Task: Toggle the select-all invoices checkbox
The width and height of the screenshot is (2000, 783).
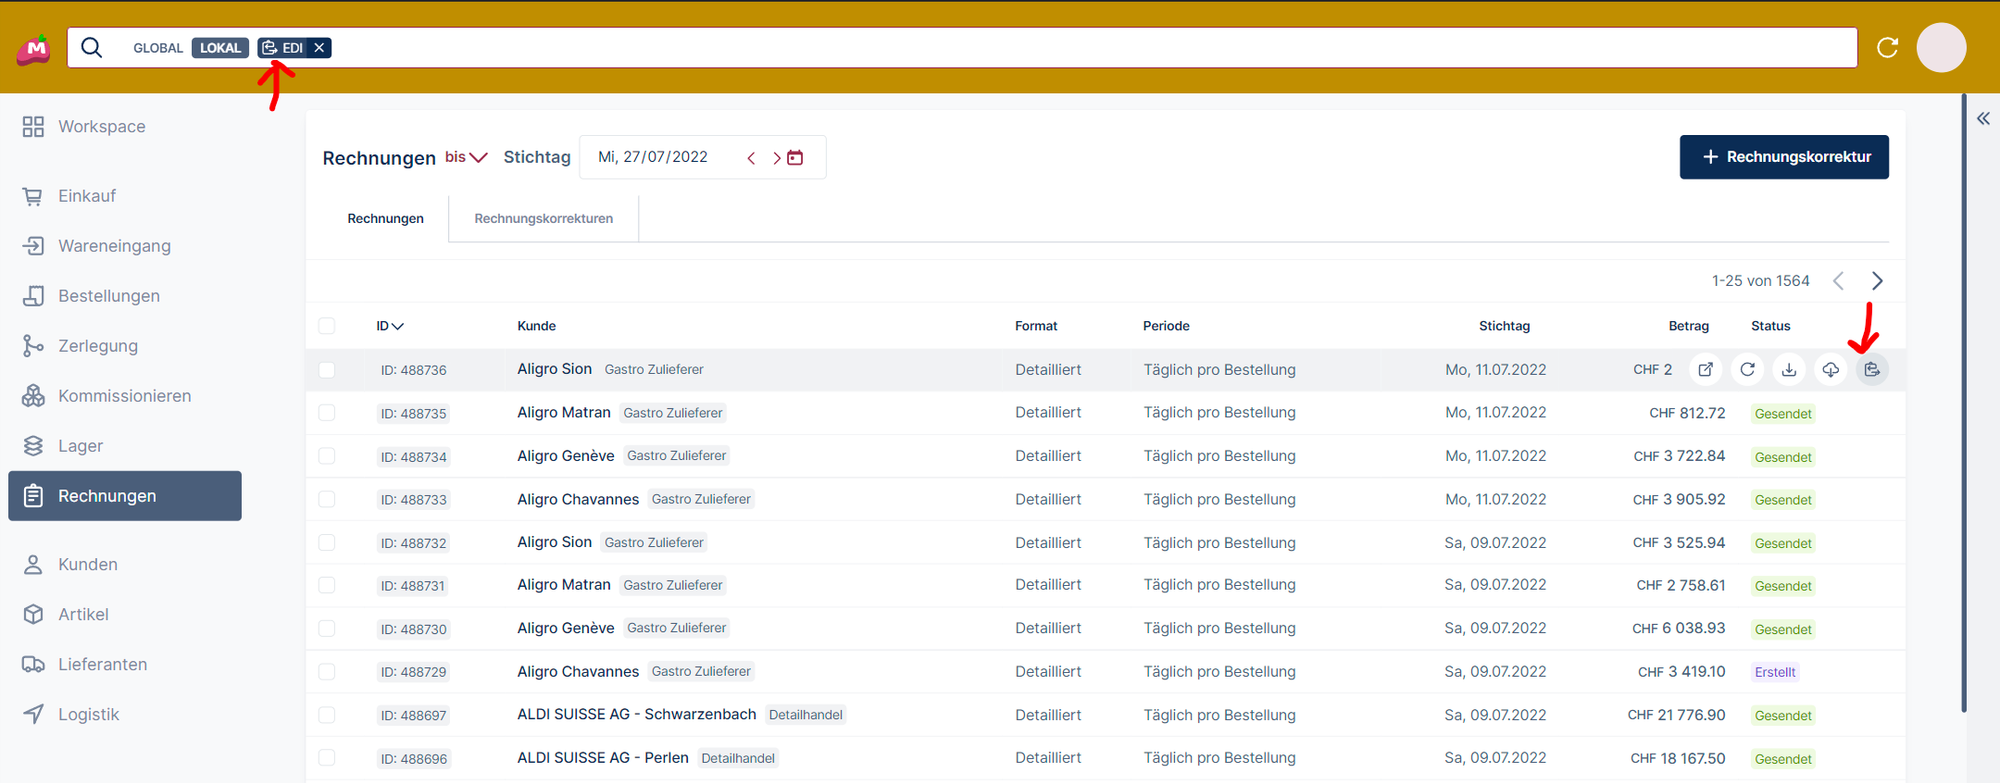Action: click(x=327, y=326)
